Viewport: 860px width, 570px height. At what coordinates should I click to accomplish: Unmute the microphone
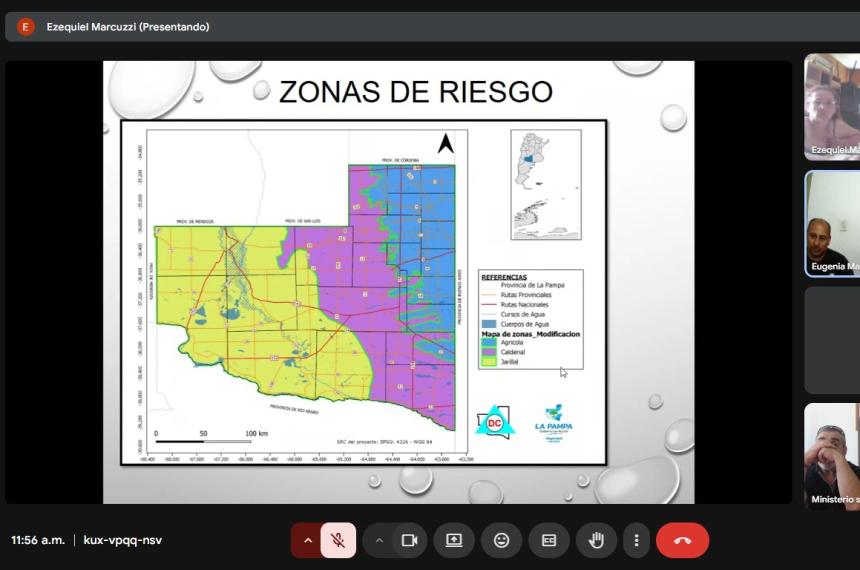pyautogui.click(x=338, y=540)
